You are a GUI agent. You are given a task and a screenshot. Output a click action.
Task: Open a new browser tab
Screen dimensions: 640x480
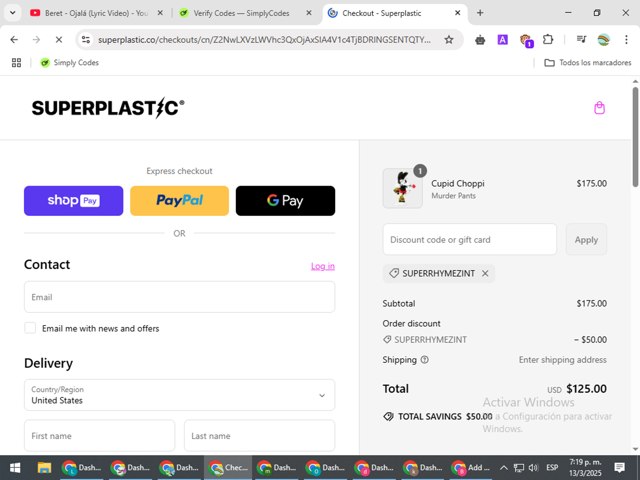click(480, 13)
